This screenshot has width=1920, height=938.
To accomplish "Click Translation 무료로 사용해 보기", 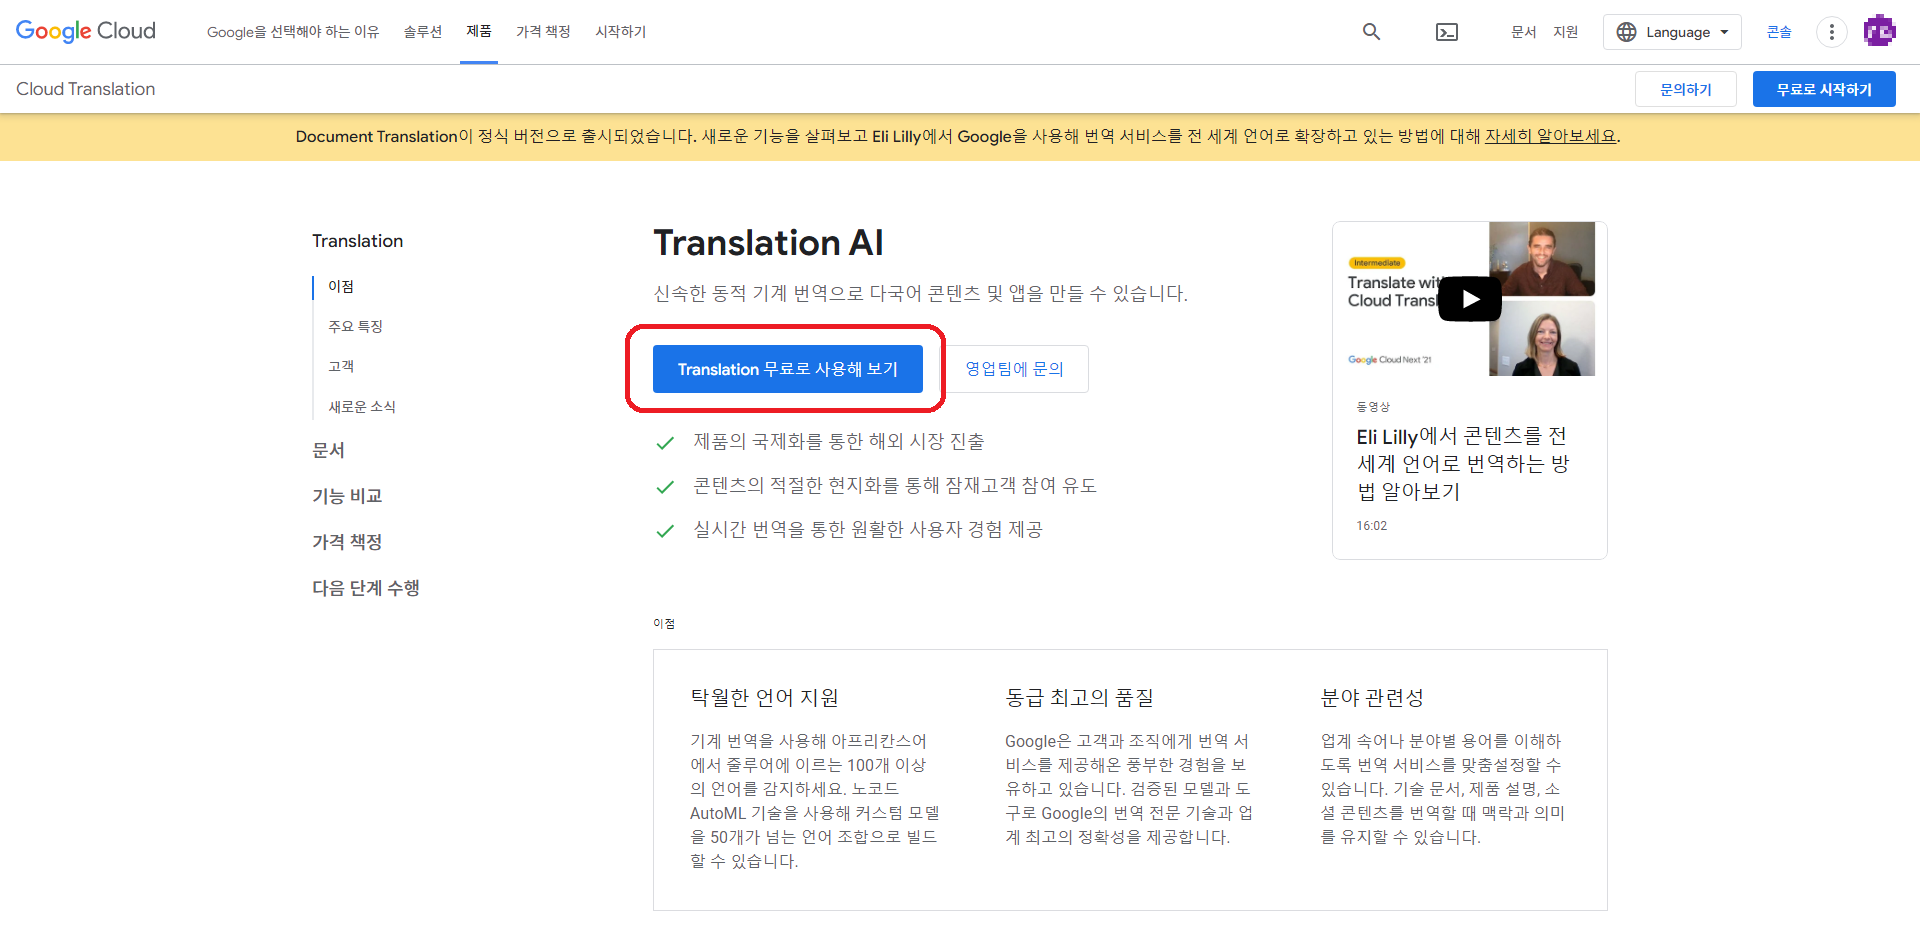I will pos(787,369).
